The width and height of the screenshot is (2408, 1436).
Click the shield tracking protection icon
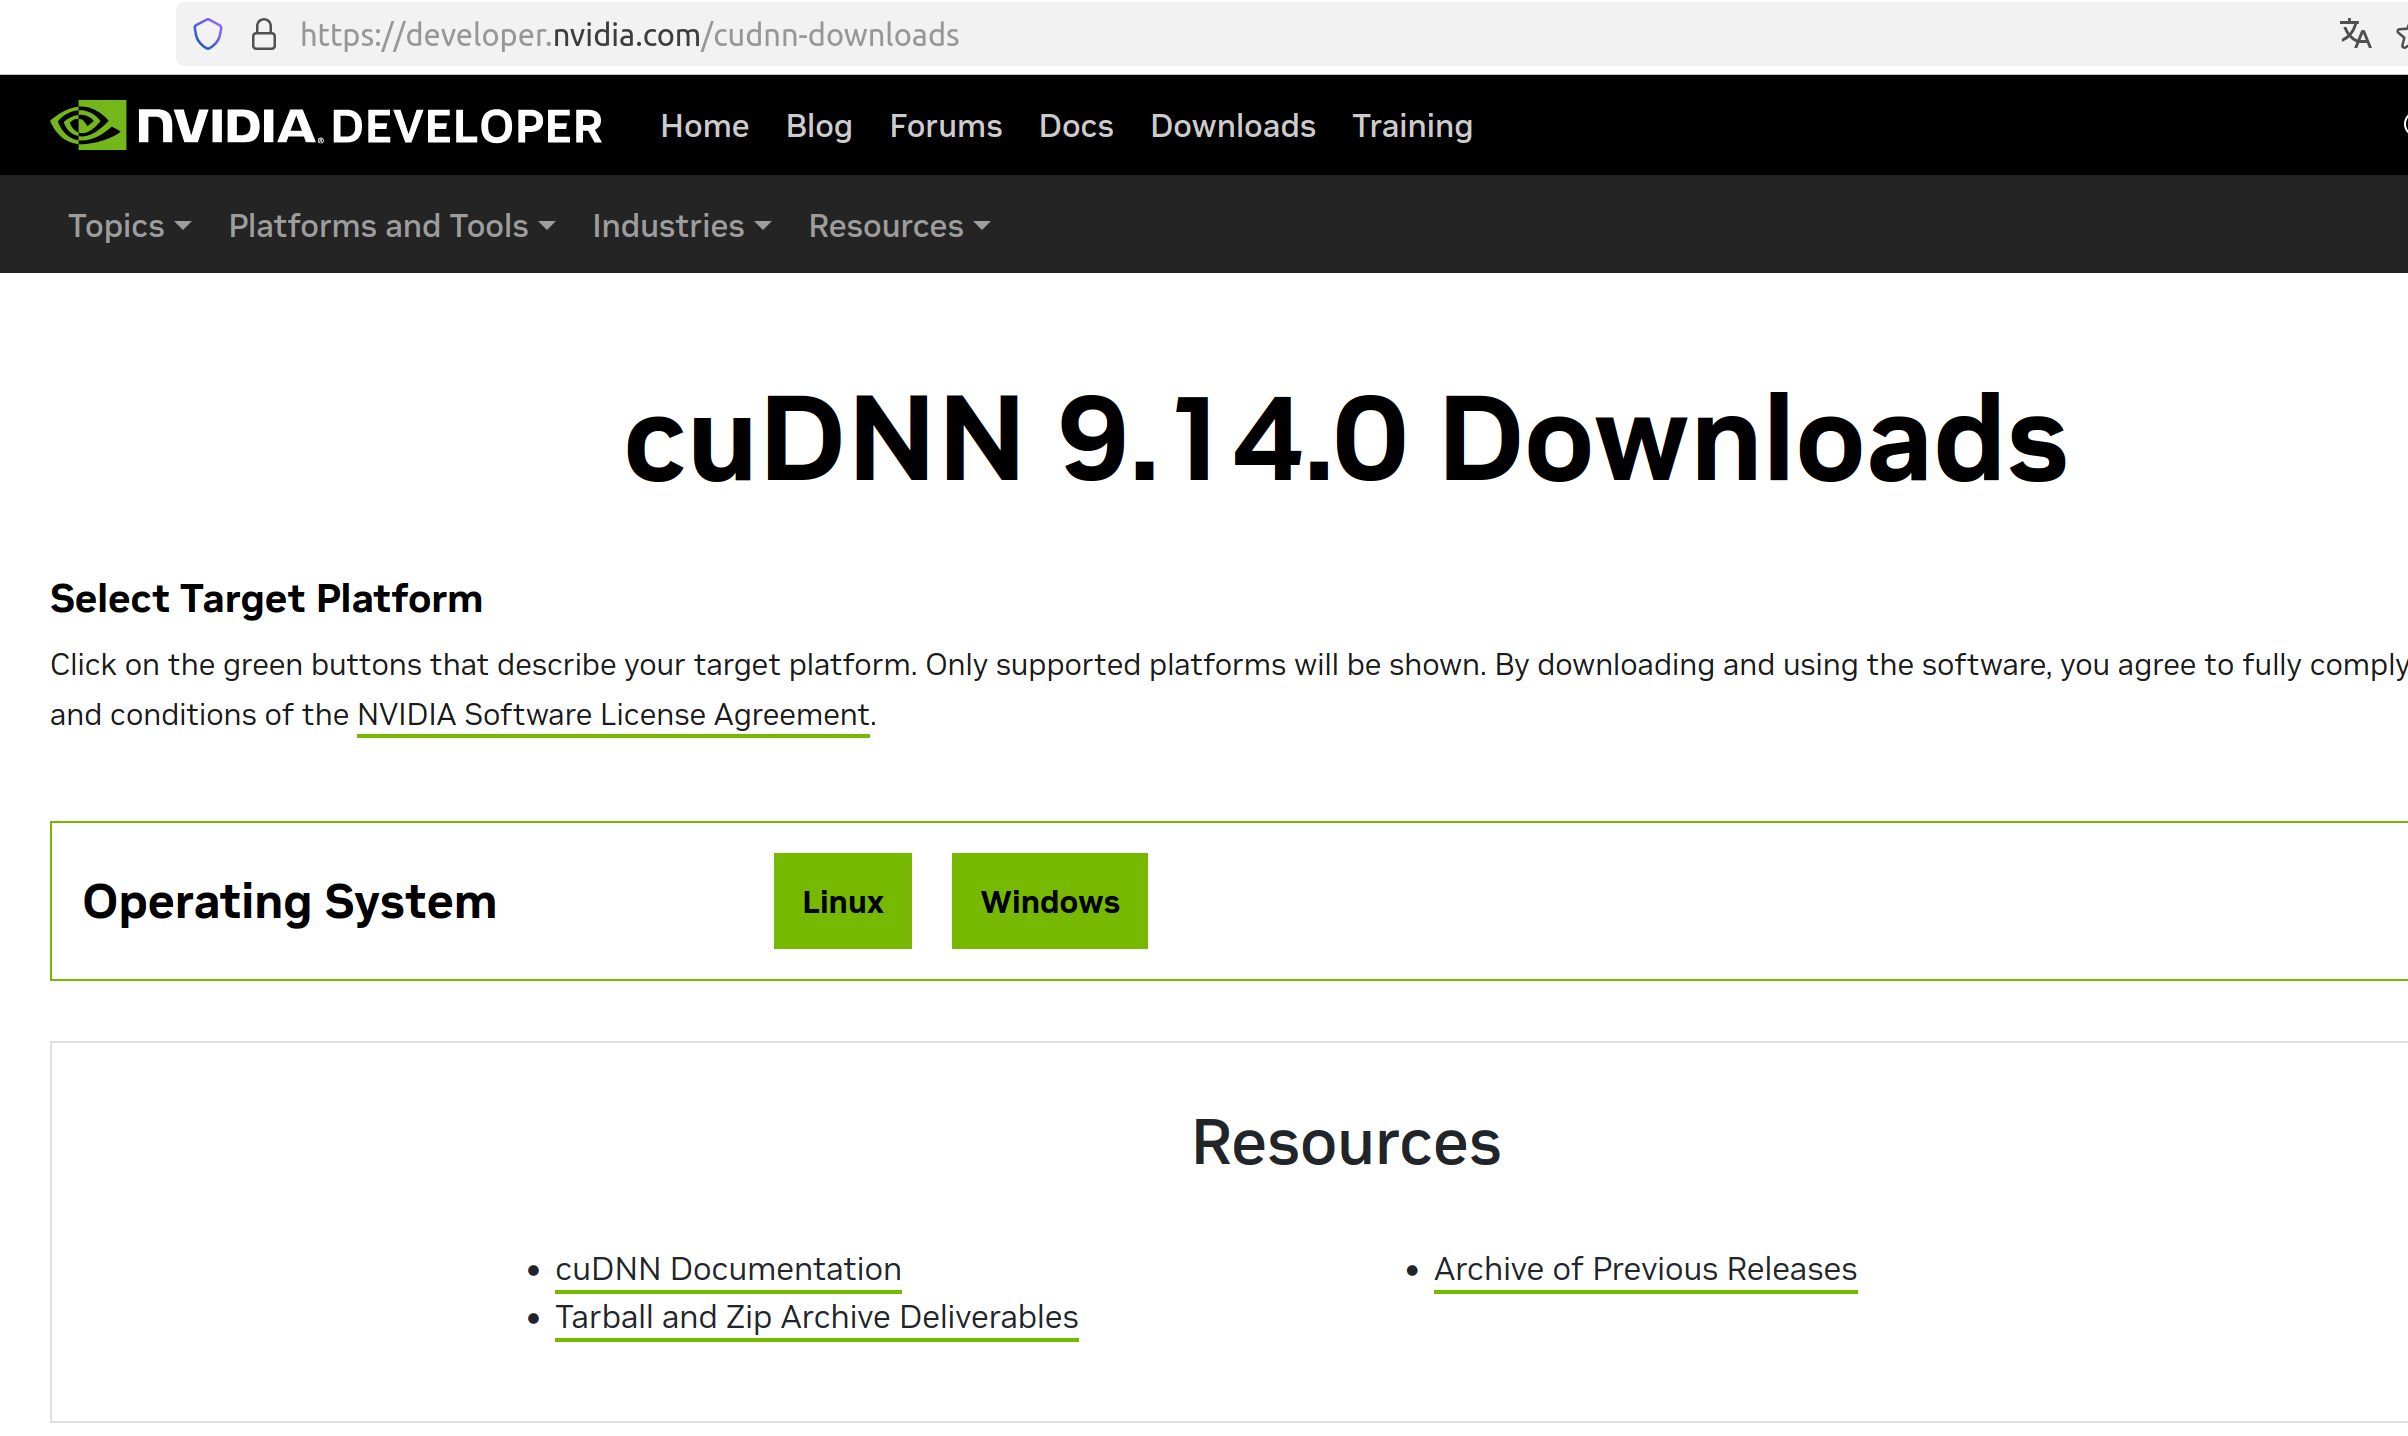tap(208, 35)
